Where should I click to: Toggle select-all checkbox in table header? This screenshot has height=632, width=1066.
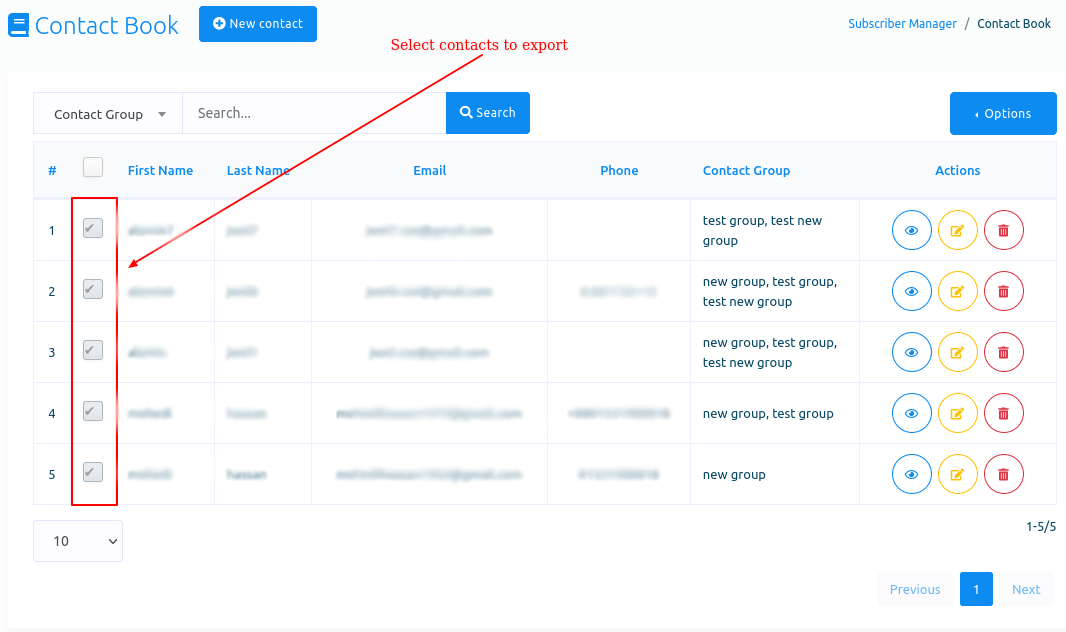[93, 167]
